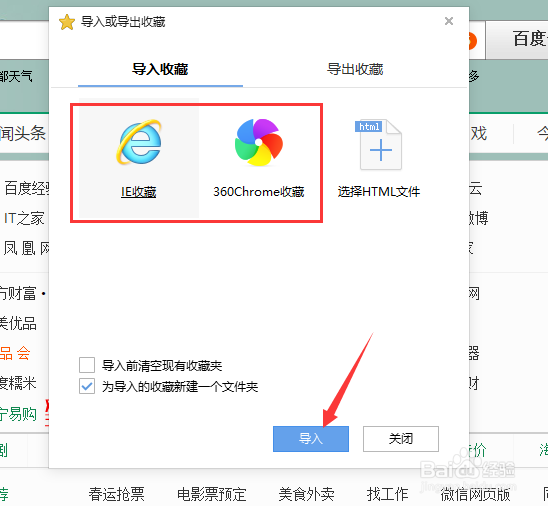This screenshot has width=548, height=506.
Task: Select the IE收藏 Internet Explorer icon
Action: [x=139, y=142]
